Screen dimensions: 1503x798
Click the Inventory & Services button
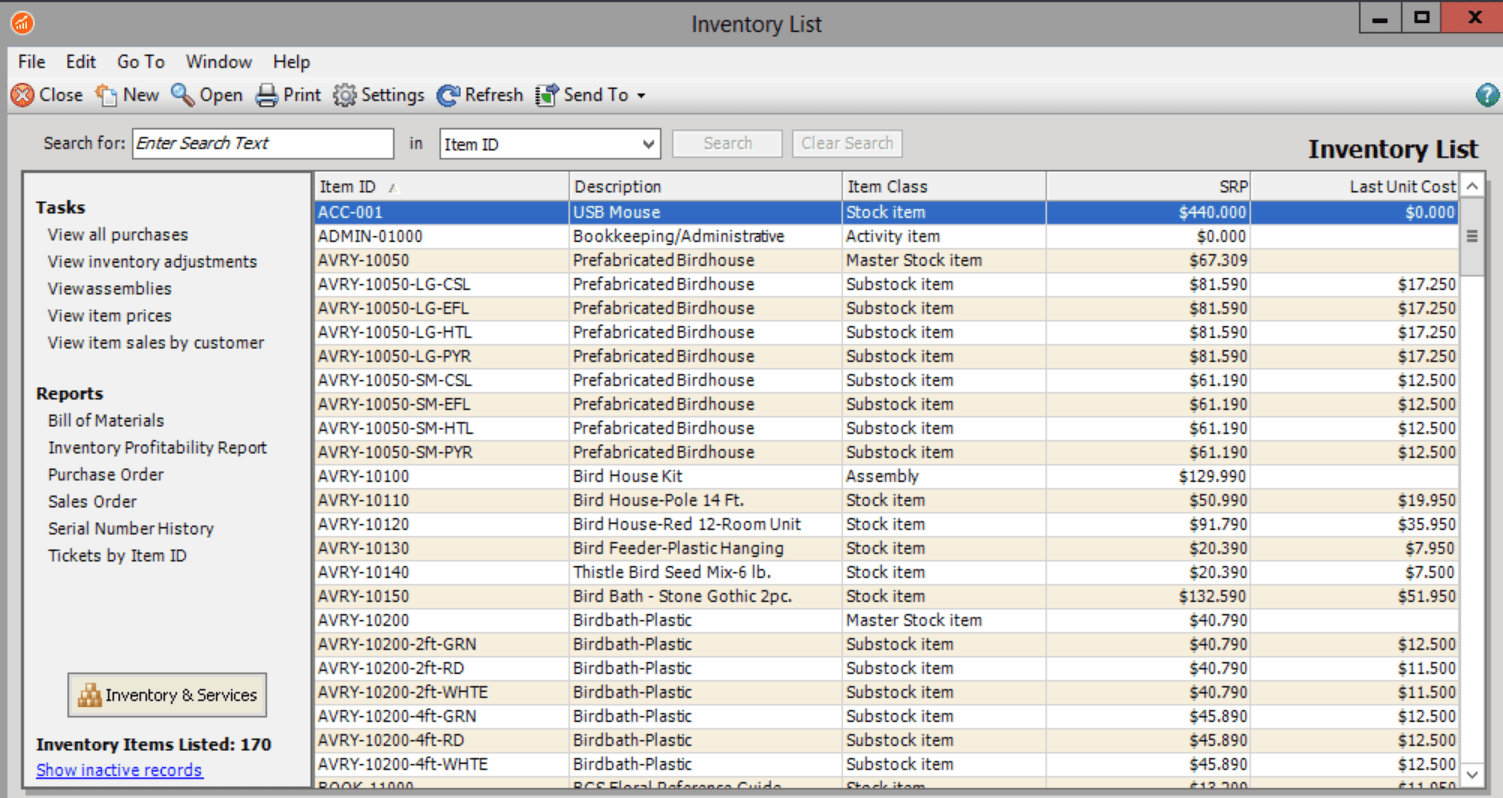click(x=167, y=695)
